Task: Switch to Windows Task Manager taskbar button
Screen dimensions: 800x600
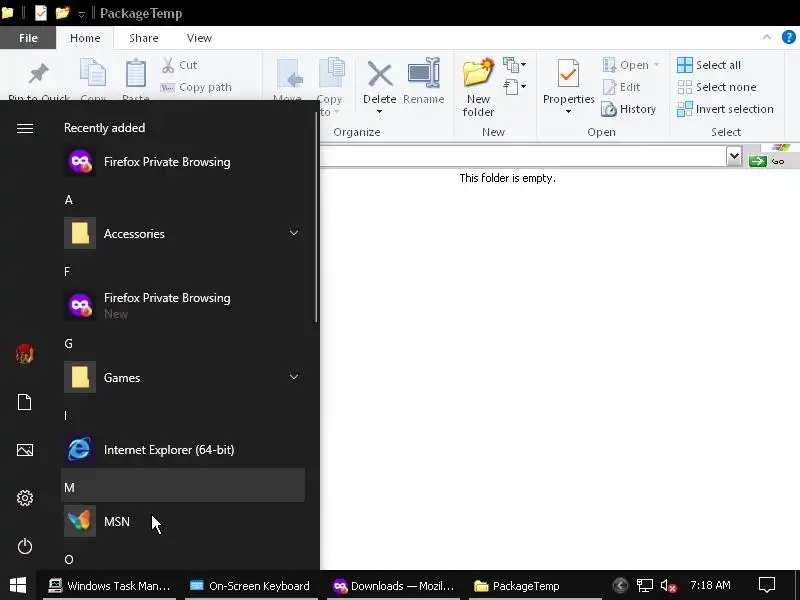Action: pos(110,585)
